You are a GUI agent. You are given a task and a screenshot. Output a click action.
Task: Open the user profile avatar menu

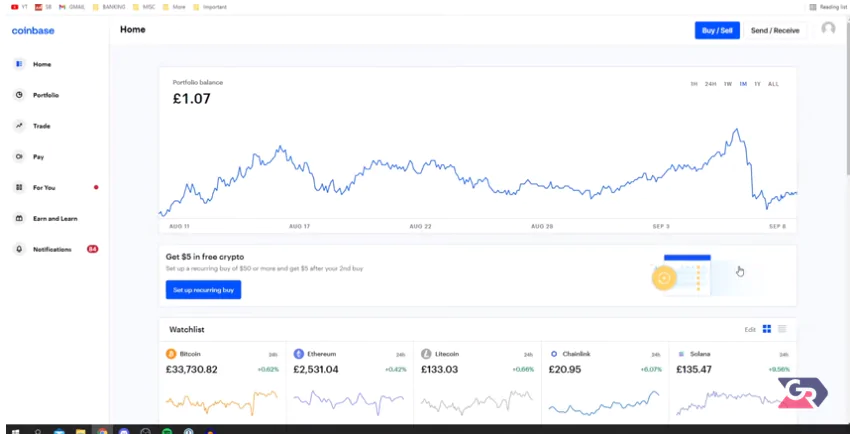click(828, 29)
